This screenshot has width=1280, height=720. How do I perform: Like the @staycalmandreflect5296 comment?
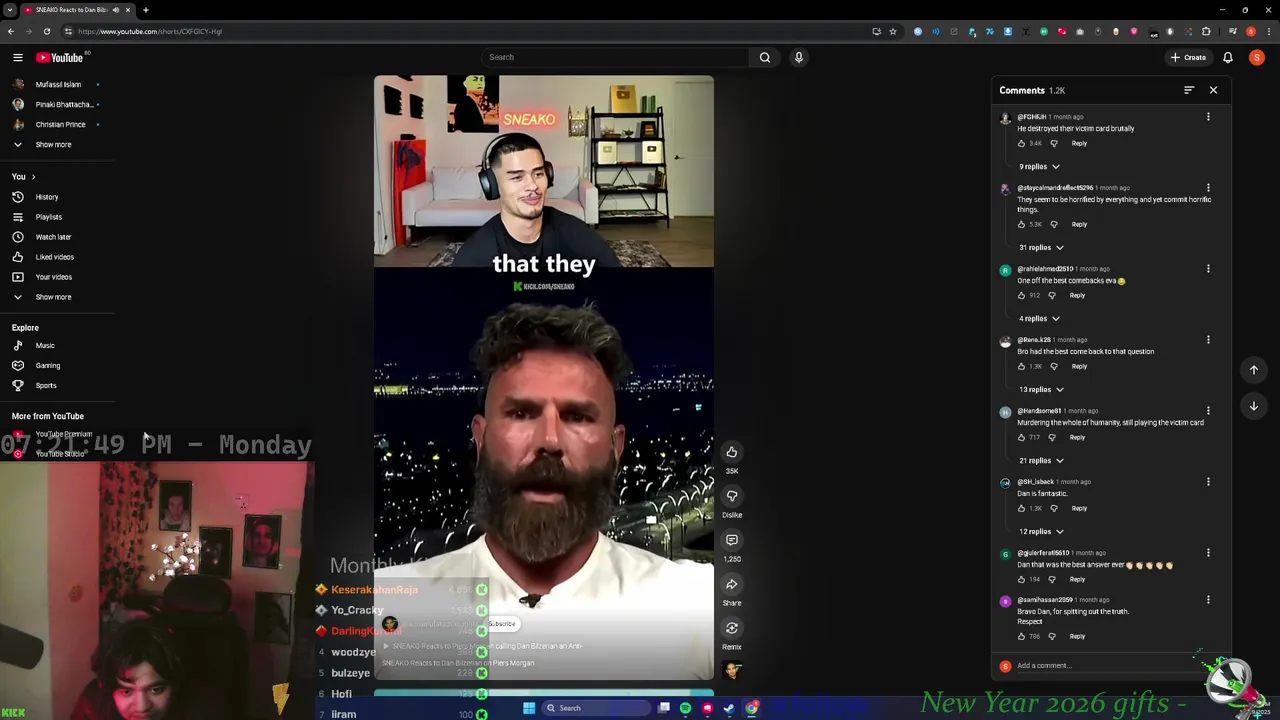(1021, 224)
